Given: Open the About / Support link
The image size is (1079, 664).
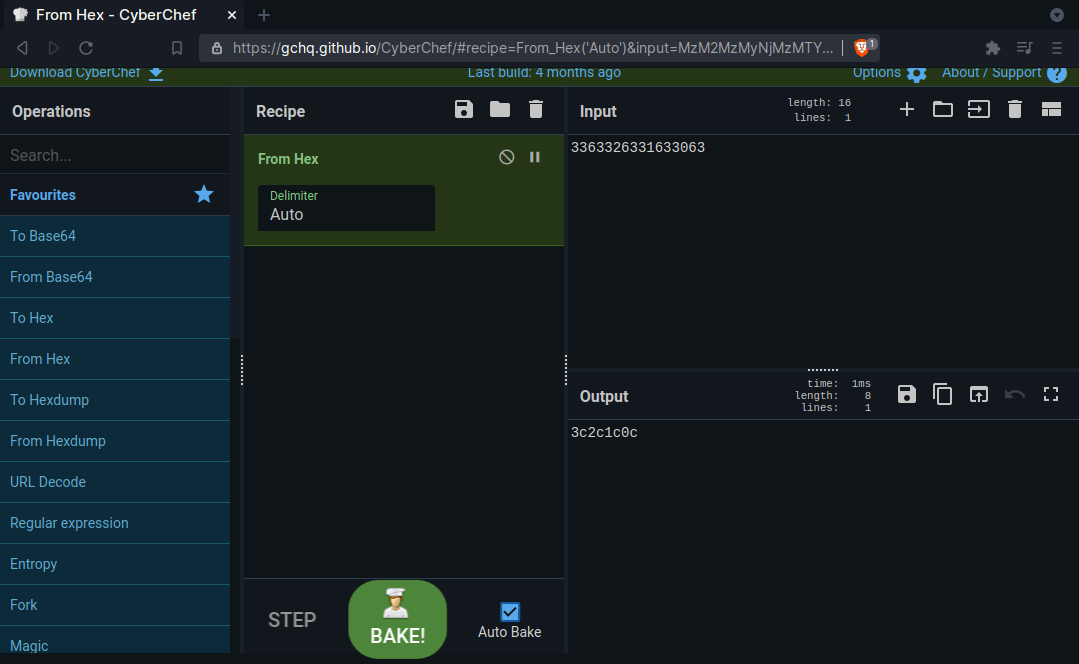Looking at the screenshot, I should (x=1003, y=73).
